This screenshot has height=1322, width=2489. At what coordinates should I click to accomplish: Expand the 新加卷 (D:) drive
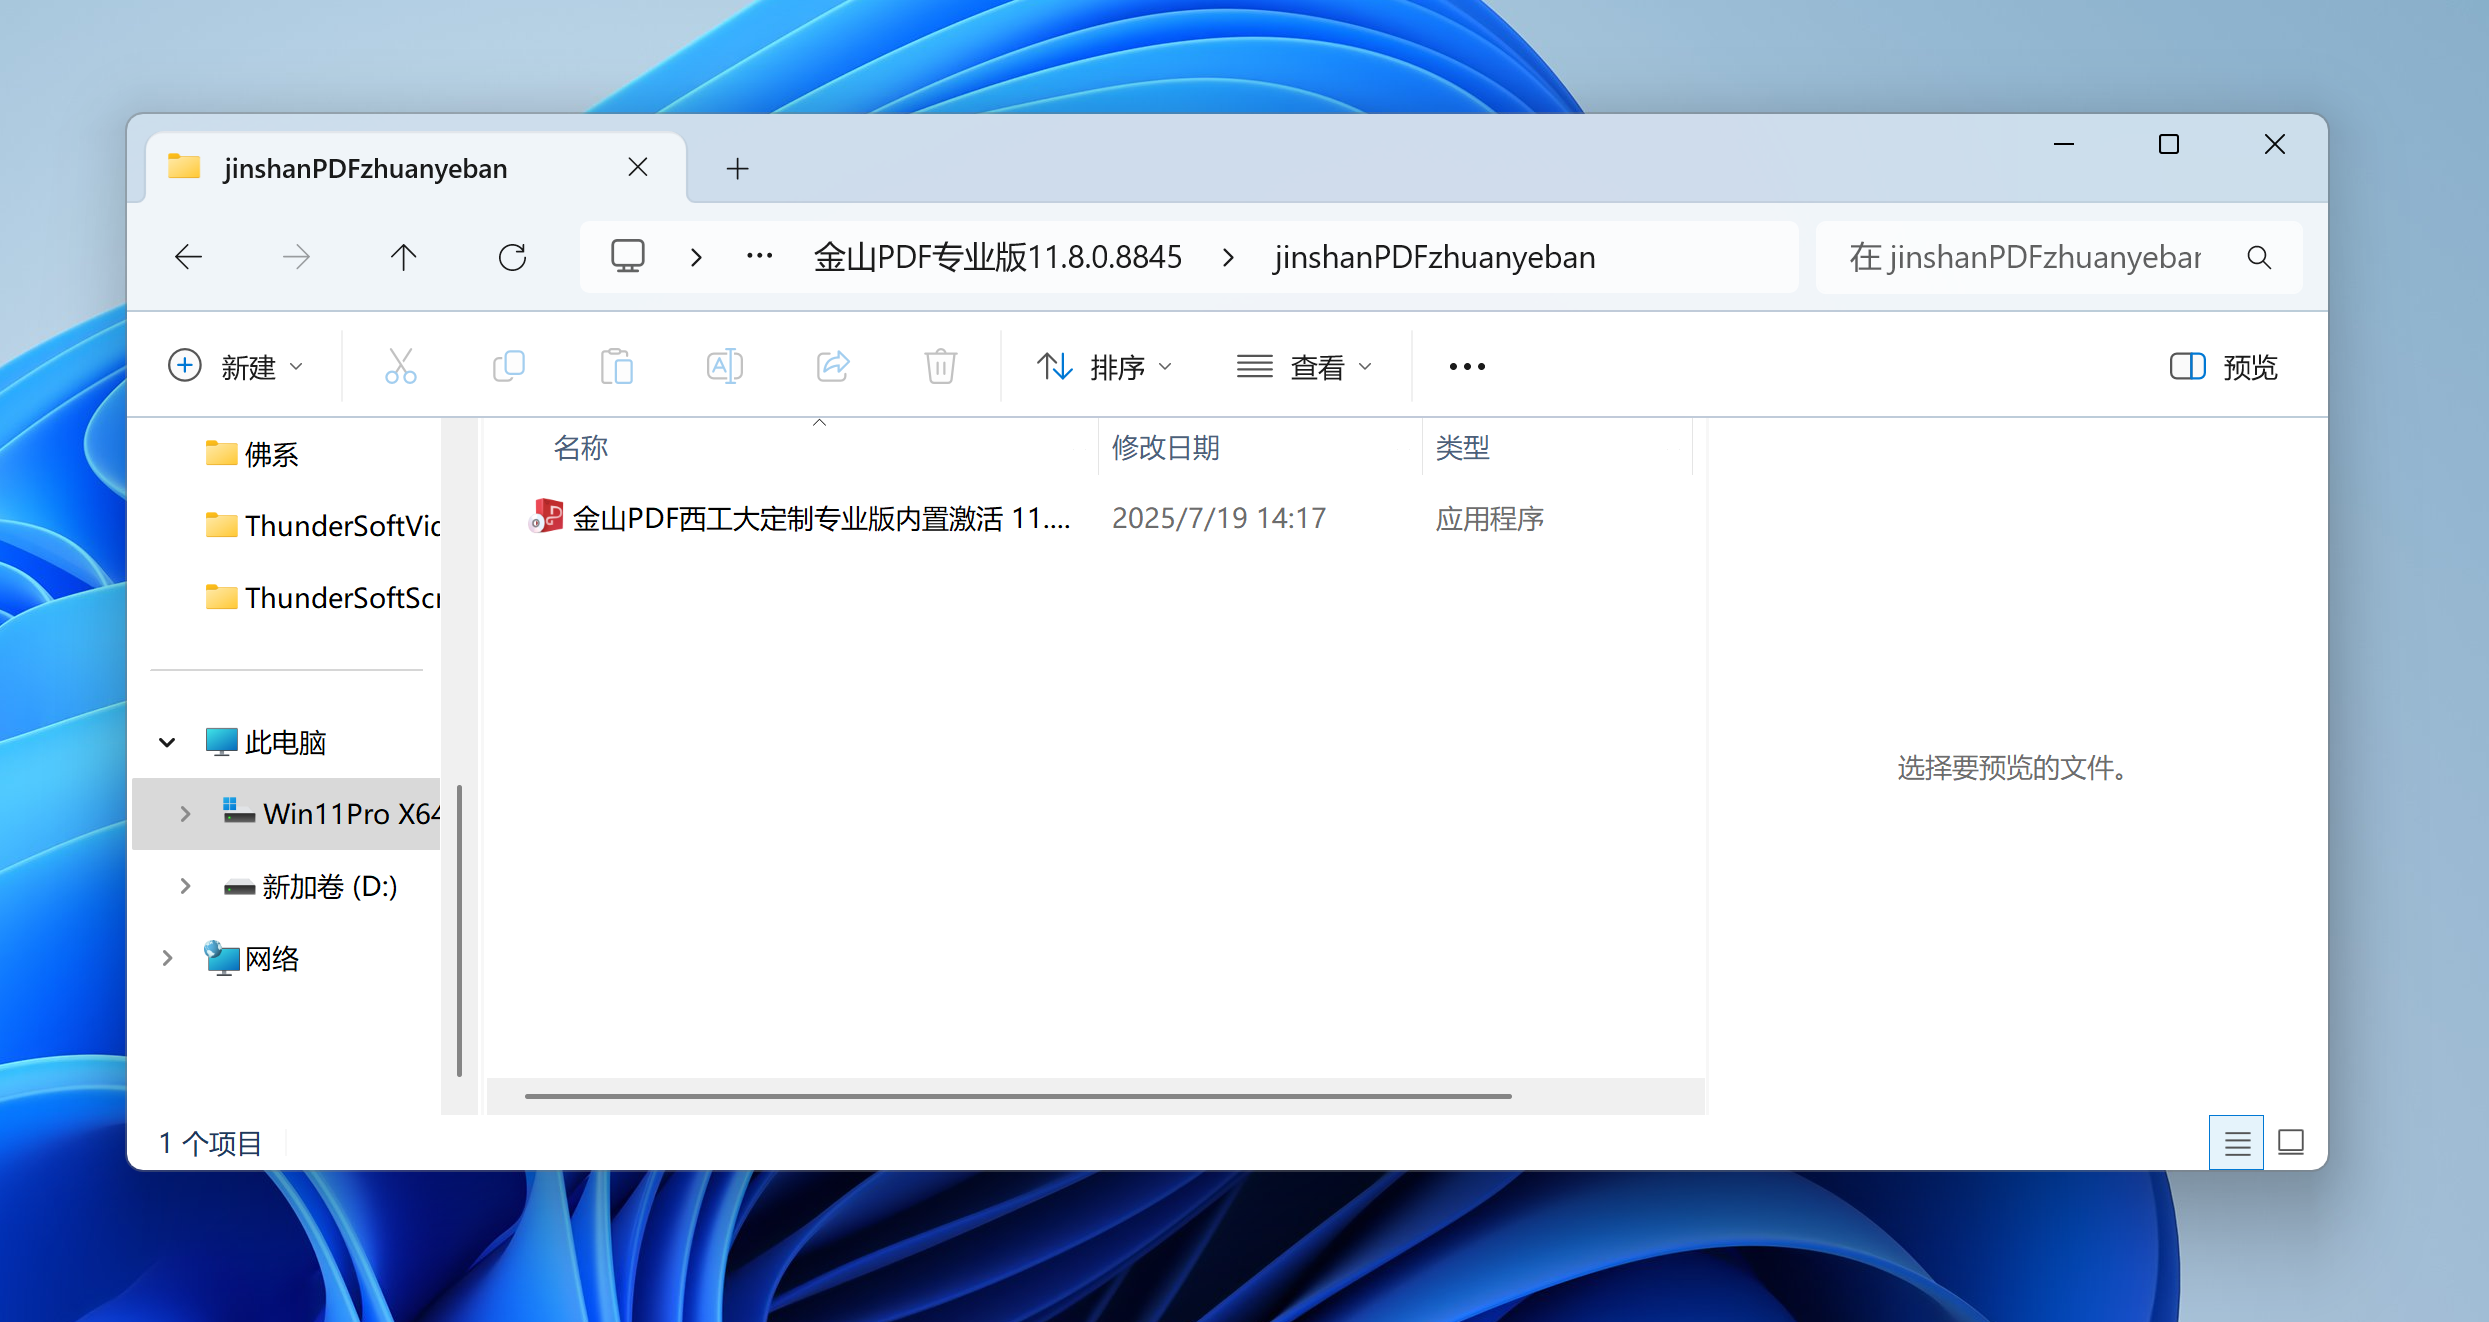click(x=185, y=886)
